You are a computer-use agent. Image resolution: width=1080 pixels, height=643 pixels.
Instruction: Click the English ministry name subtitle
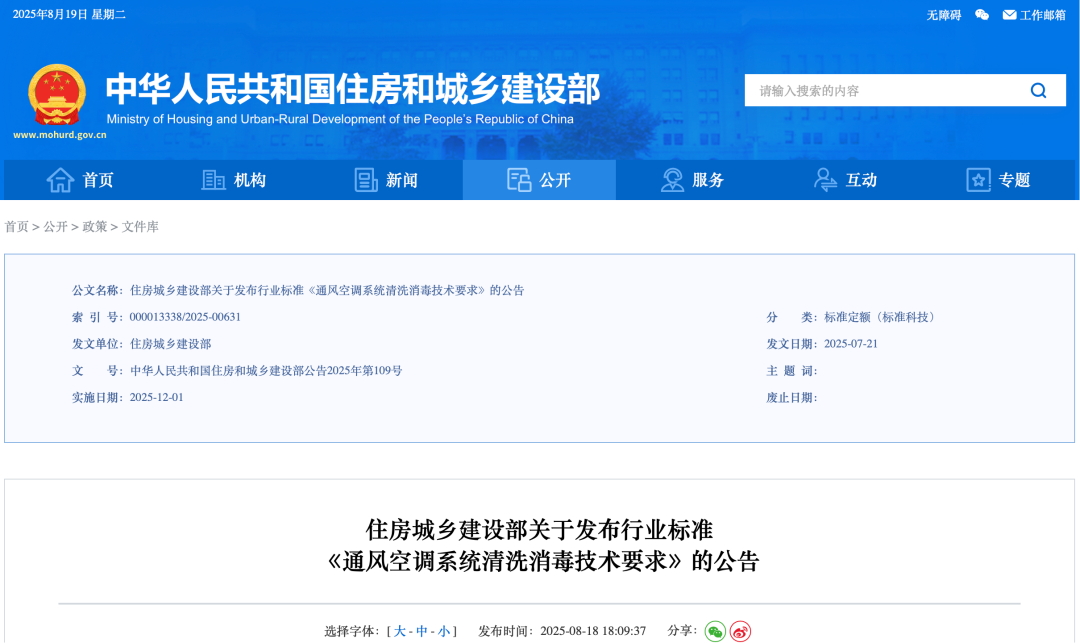[340, 119]
